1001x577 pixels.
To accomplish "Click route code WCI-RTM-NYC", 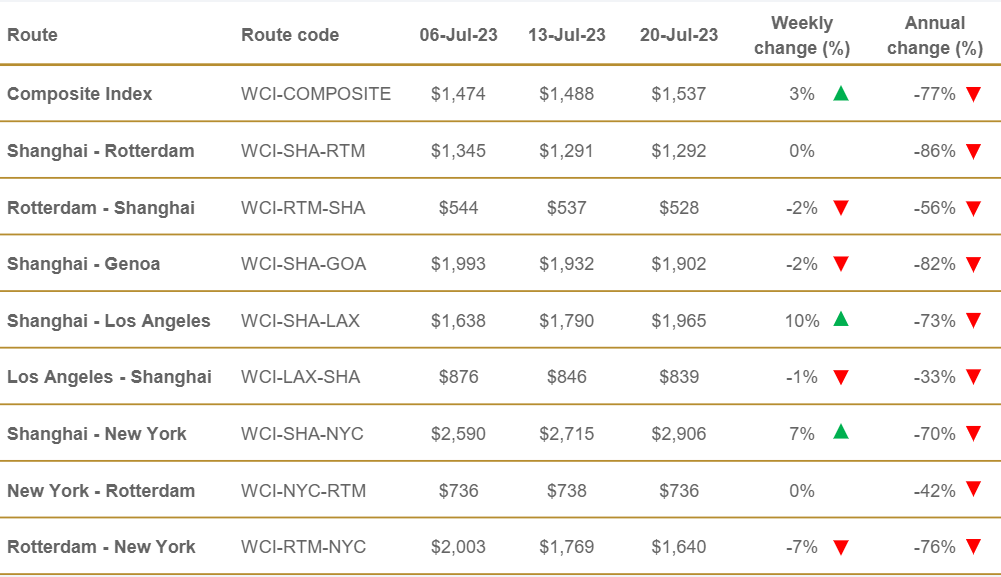I will [304, 547].
